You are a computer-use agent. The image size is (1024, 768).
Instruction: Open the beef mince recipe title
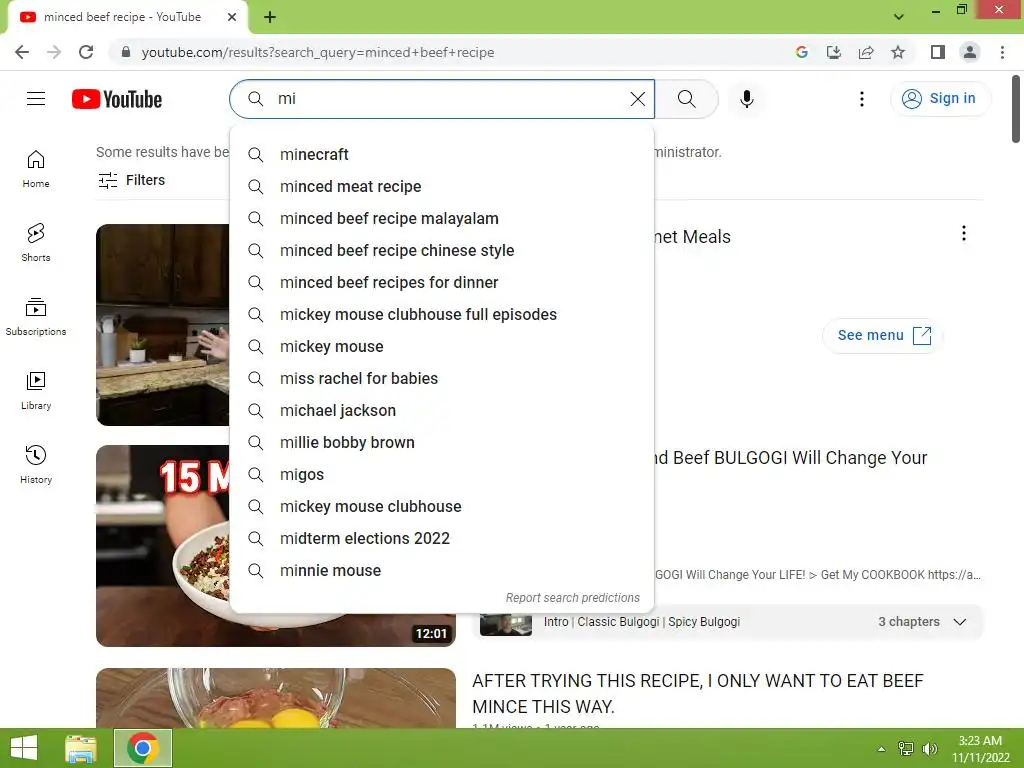[x=697, y=694]
